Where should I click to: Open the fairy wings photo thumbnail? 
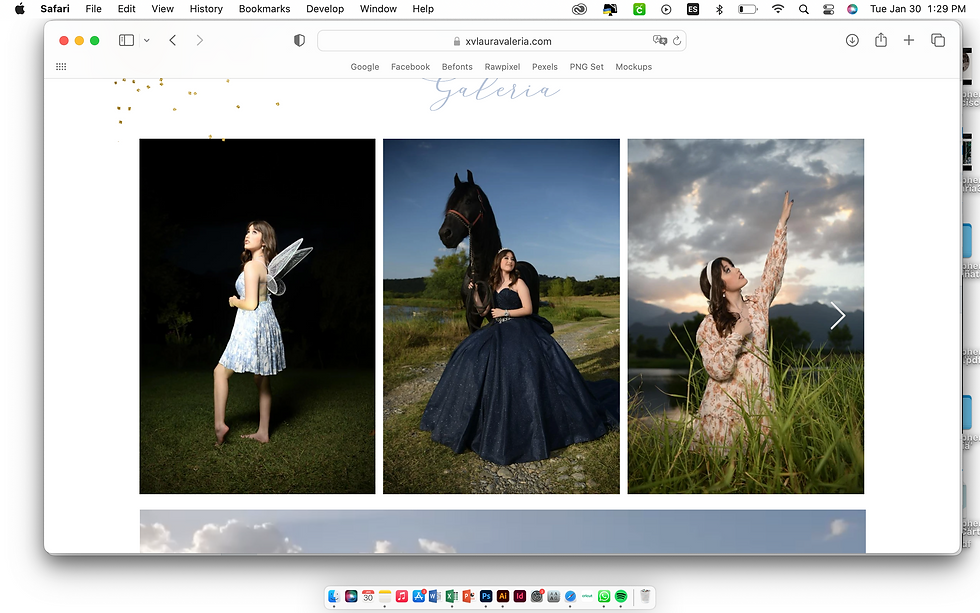[257, 316]
